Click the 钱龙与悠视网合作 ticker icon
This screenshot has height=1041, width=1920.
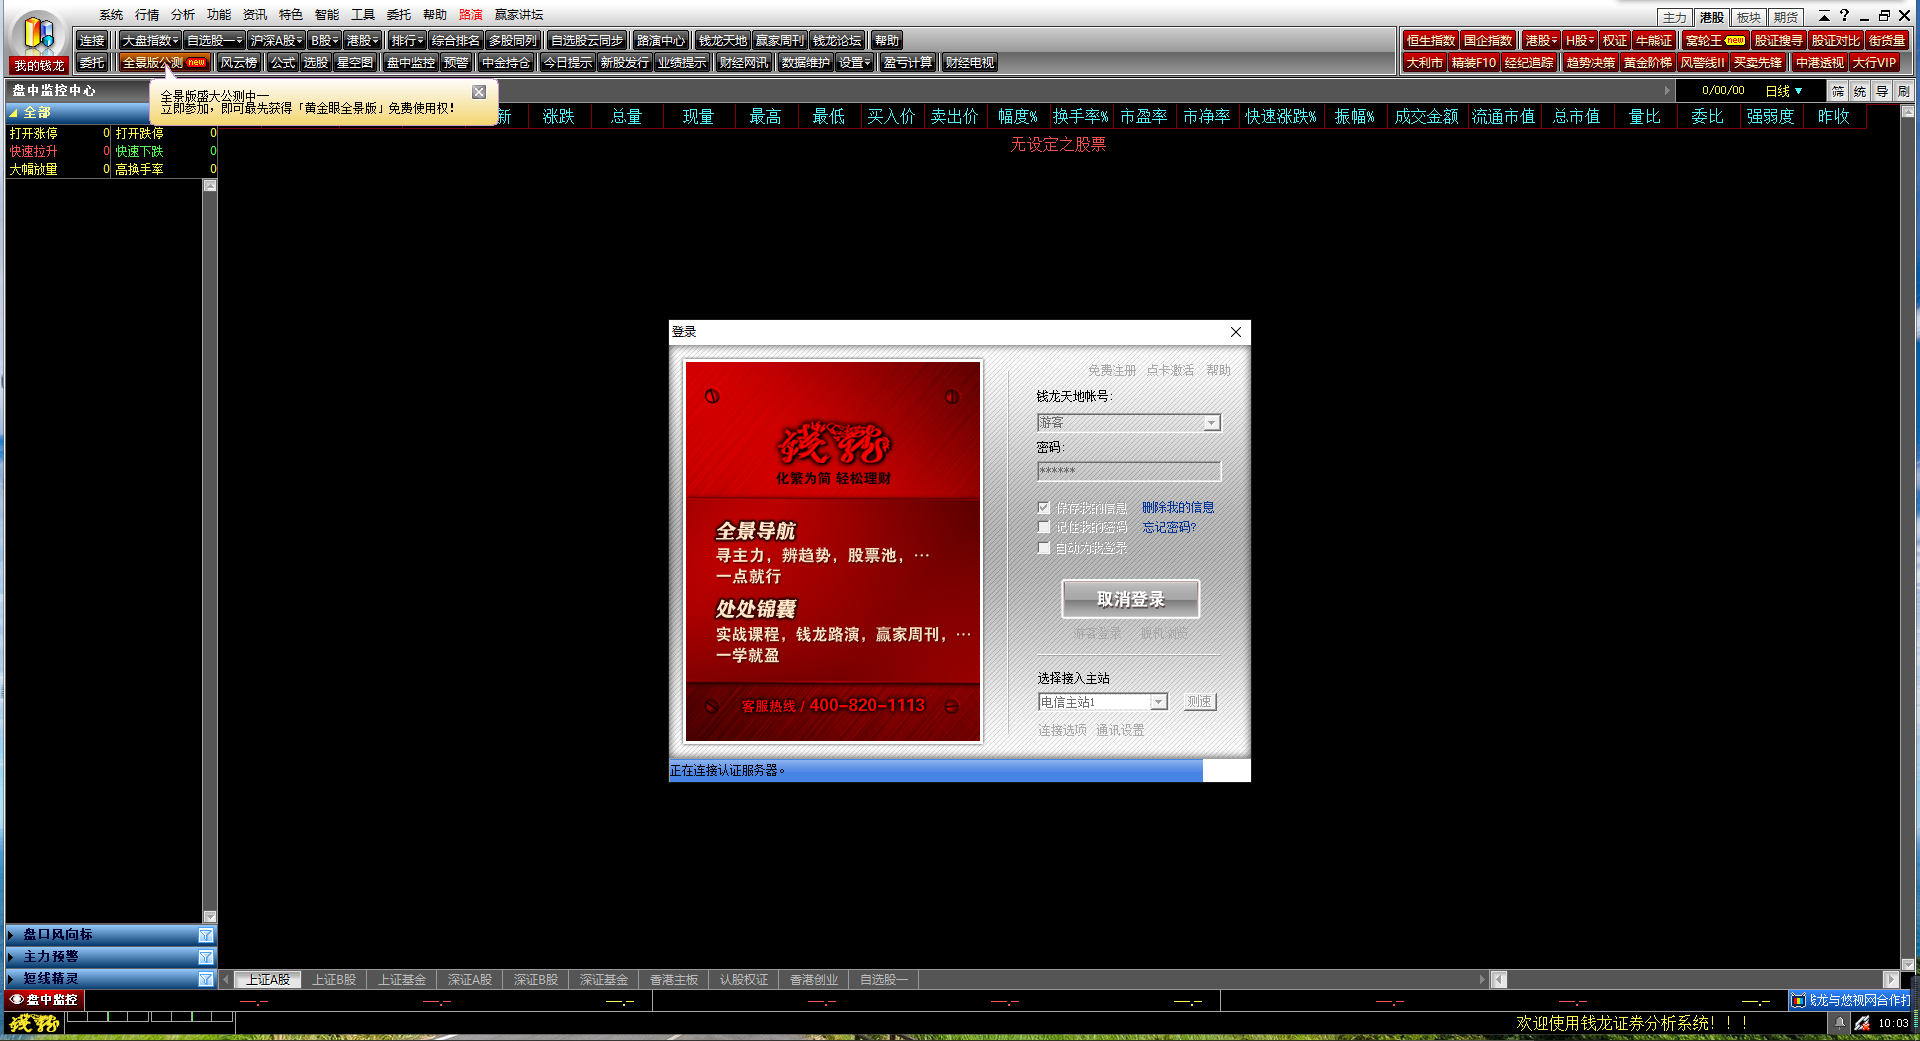click(1798, 1000)
